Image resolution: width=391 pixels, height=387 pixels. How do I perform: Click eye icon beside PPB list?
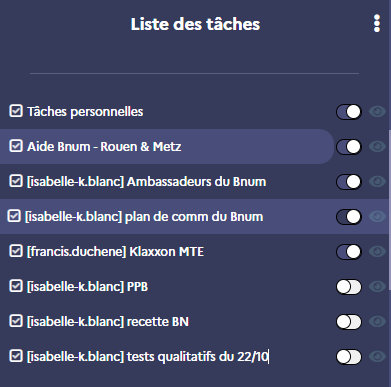[x=377, y=286]
